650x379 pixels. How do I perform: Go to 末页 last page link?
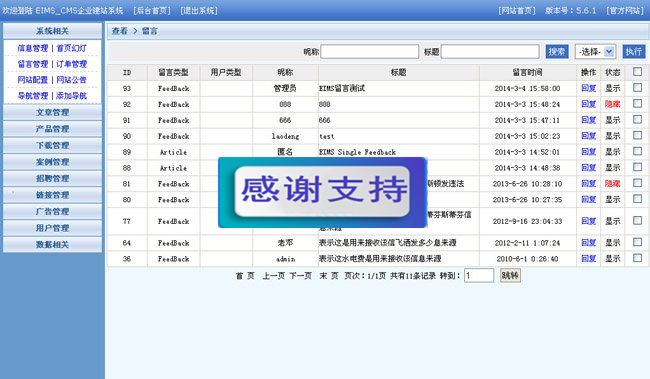click(329, 276)
